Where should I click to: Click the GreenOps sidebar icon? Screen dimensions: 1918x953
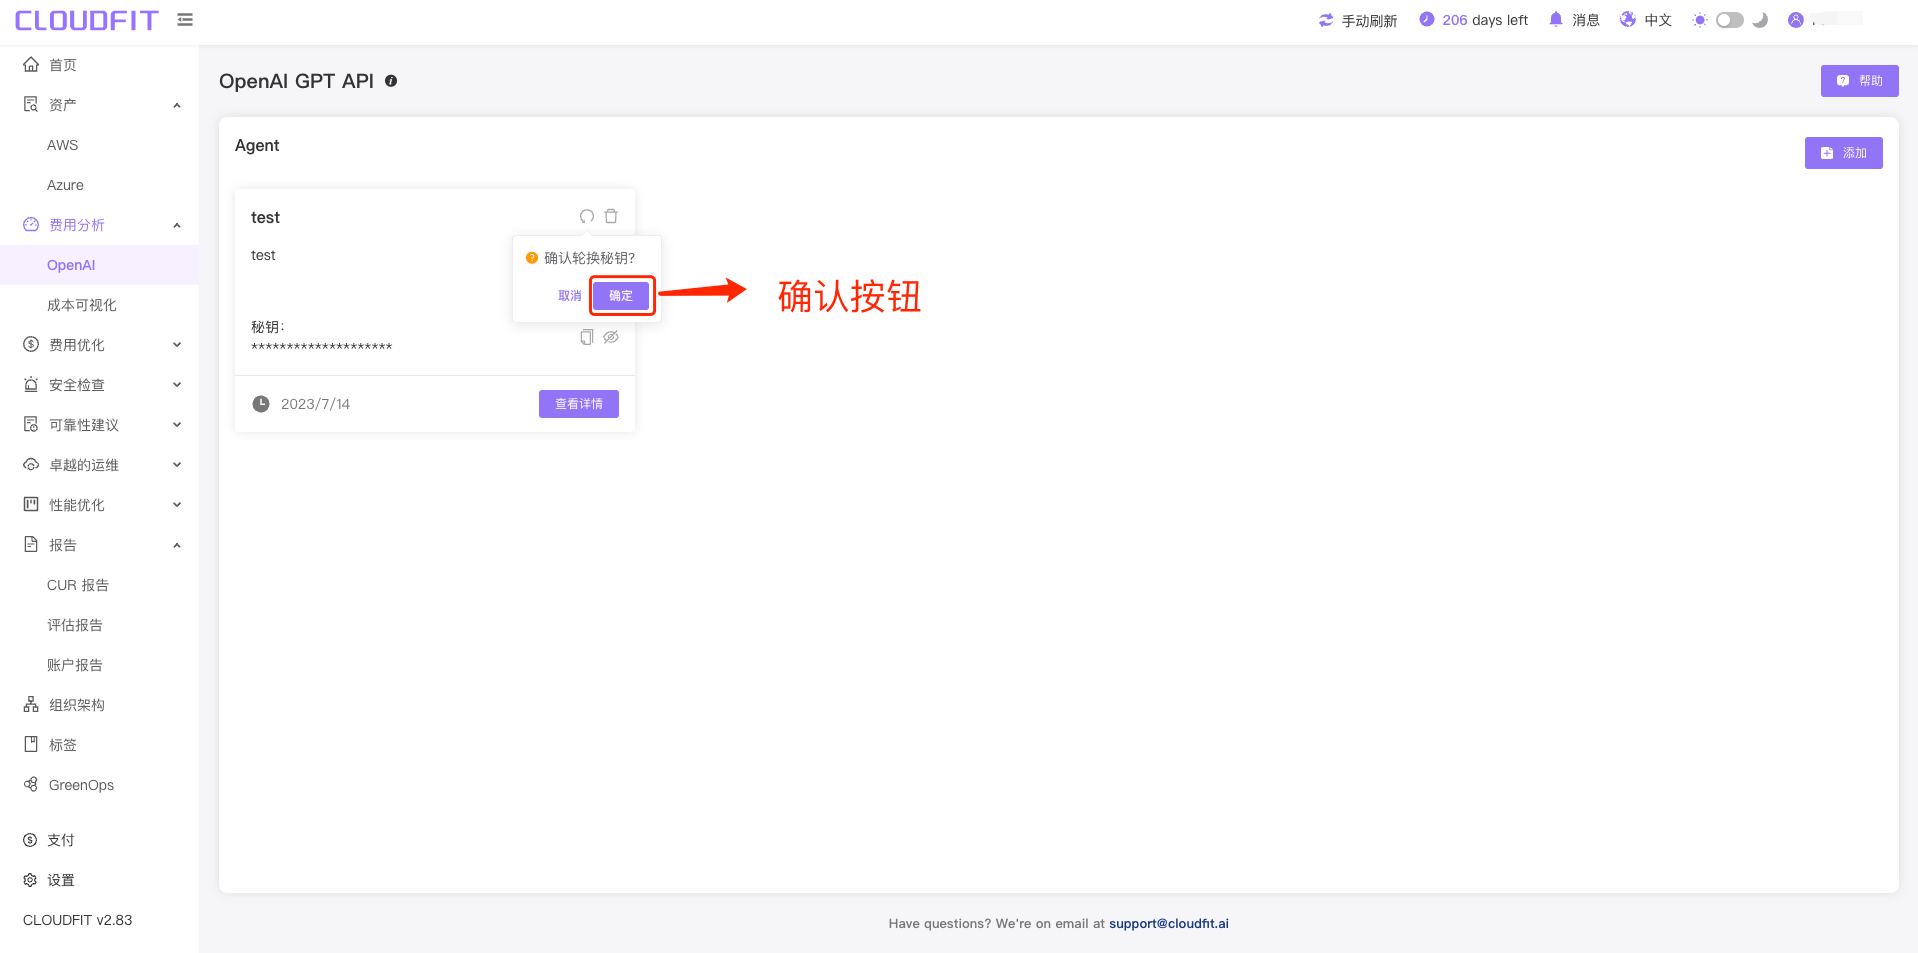31,784
